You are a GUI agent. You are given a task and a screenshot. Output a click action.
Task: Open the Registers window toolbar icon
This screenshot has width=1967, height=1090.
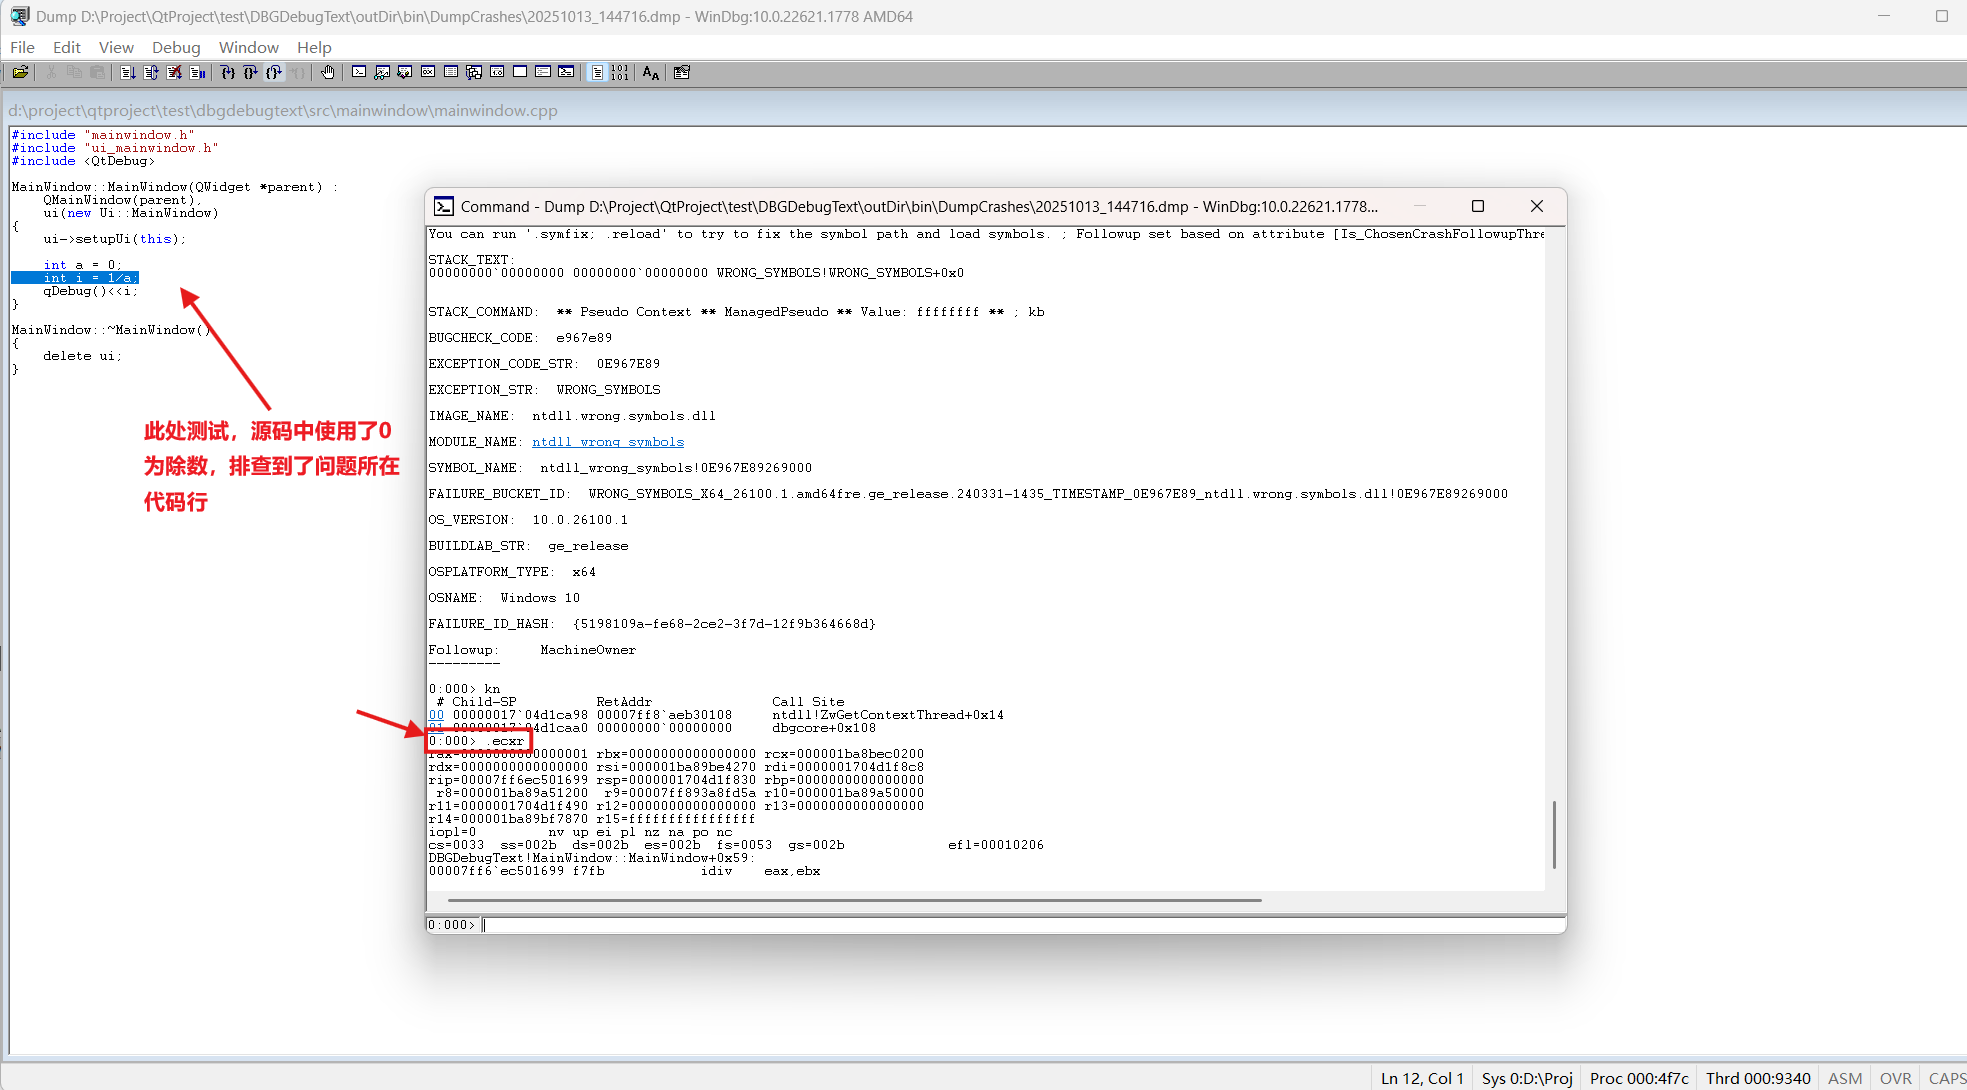pos(427,72)
